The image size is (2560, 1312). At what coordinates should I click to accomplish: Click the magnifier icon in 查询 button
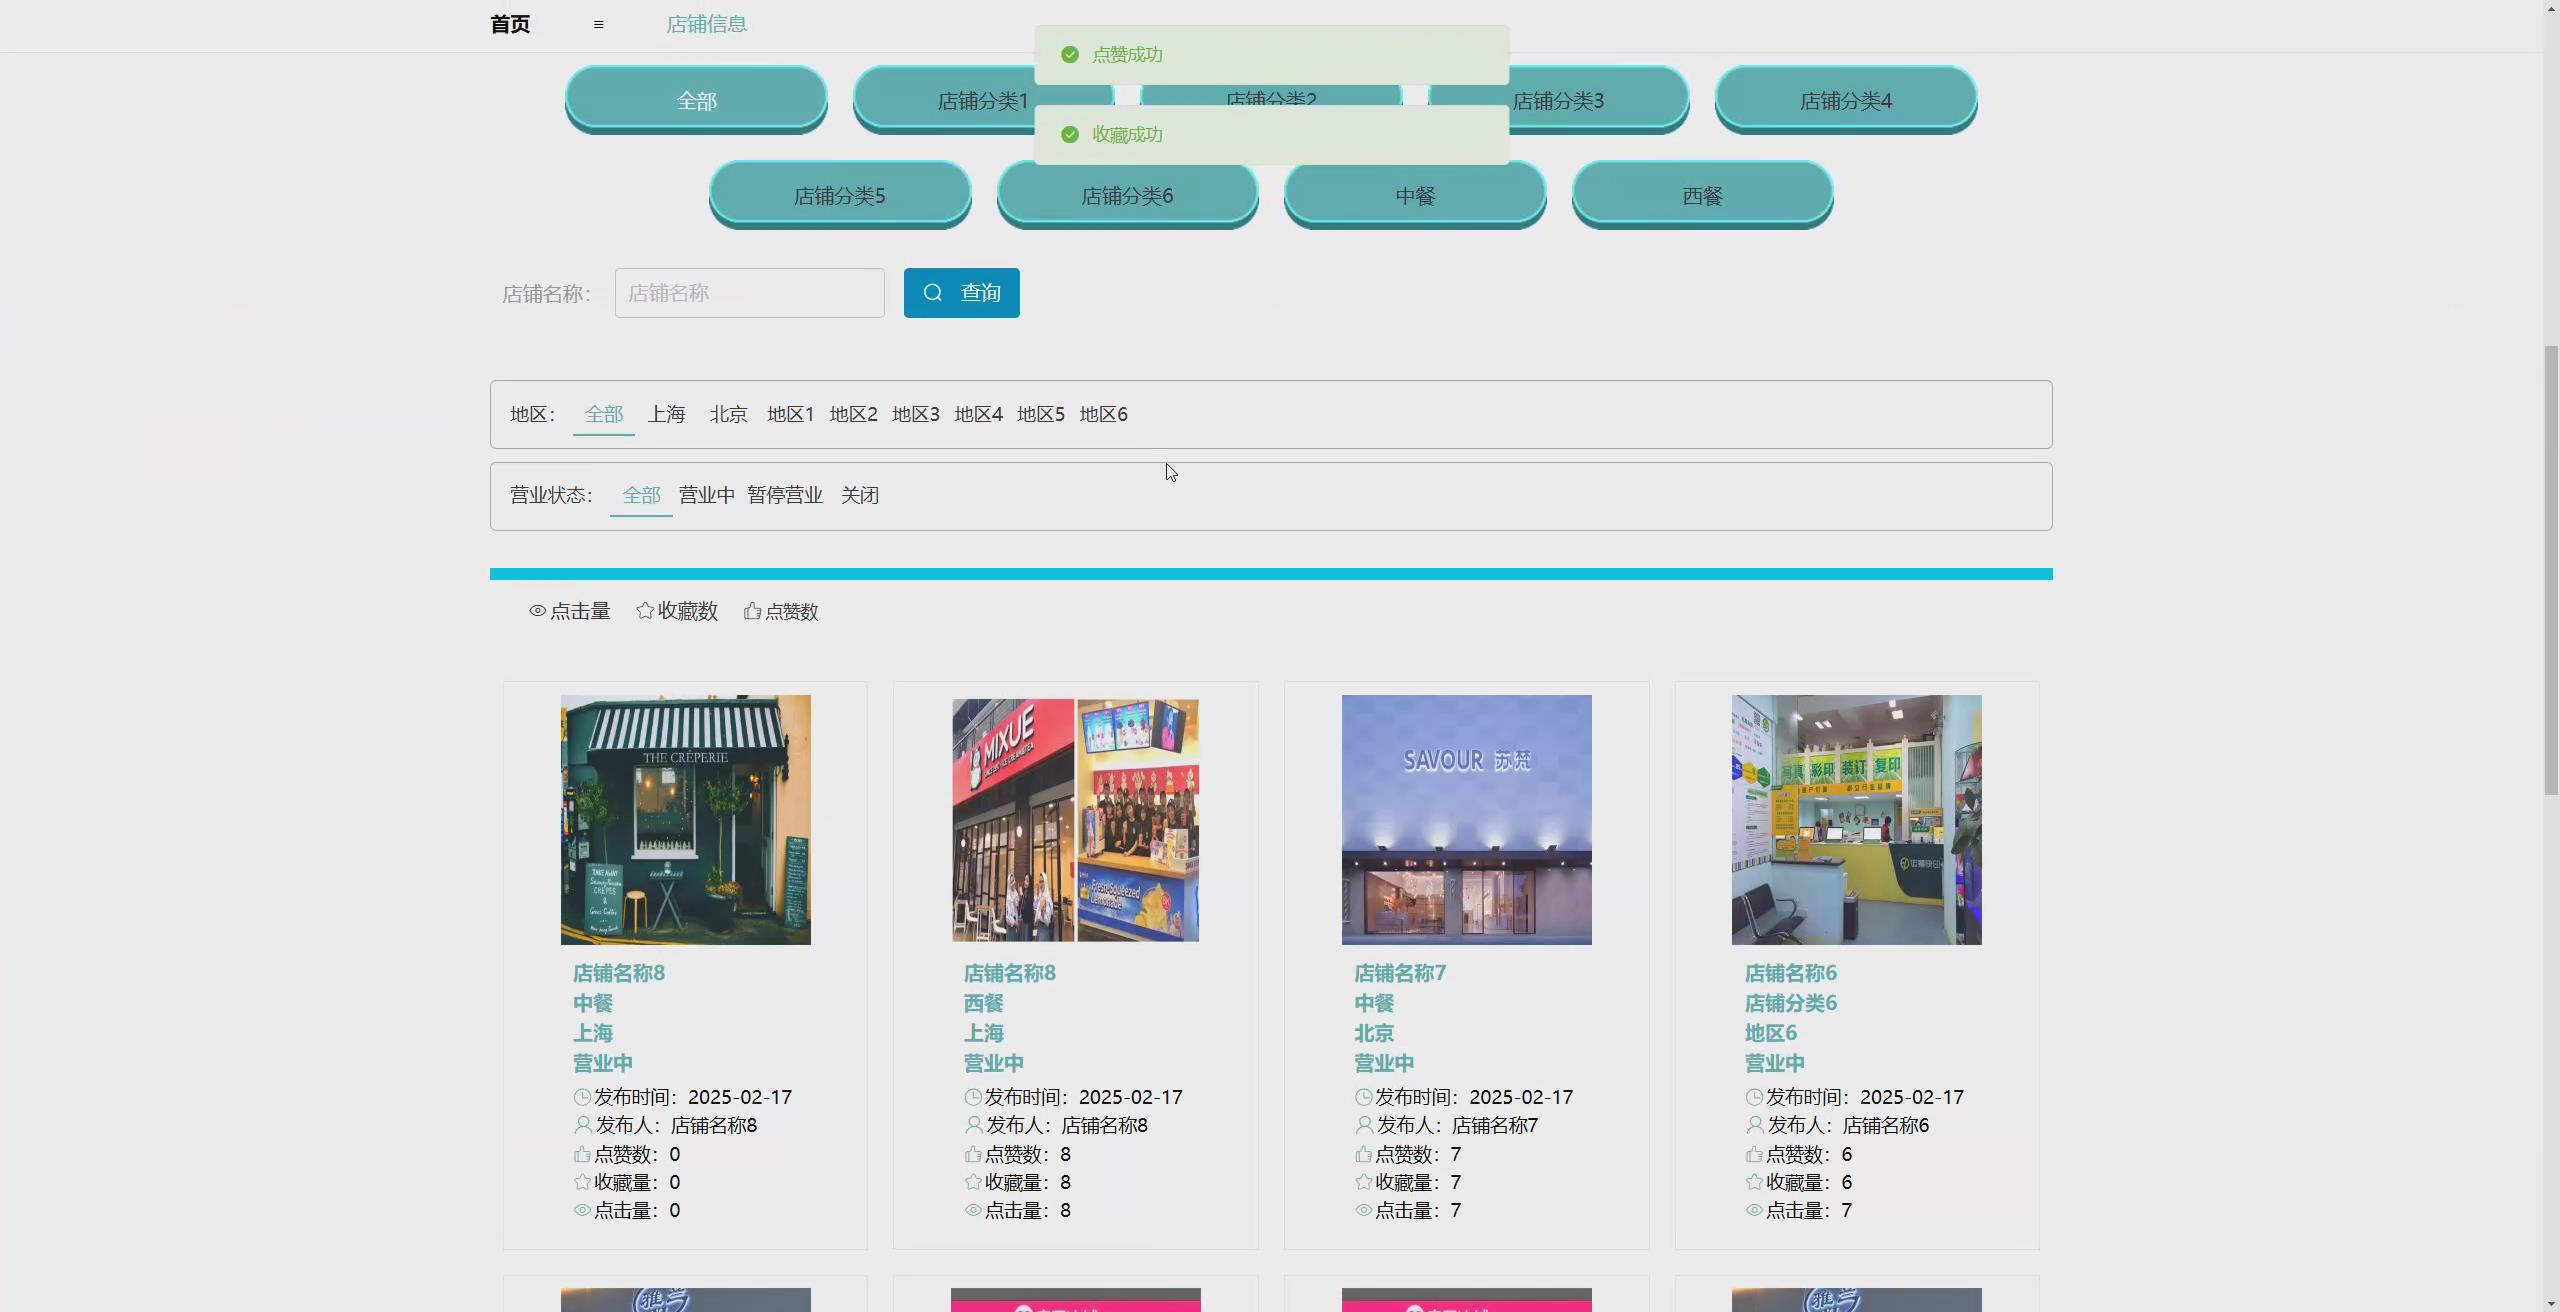tap(933, 293)
